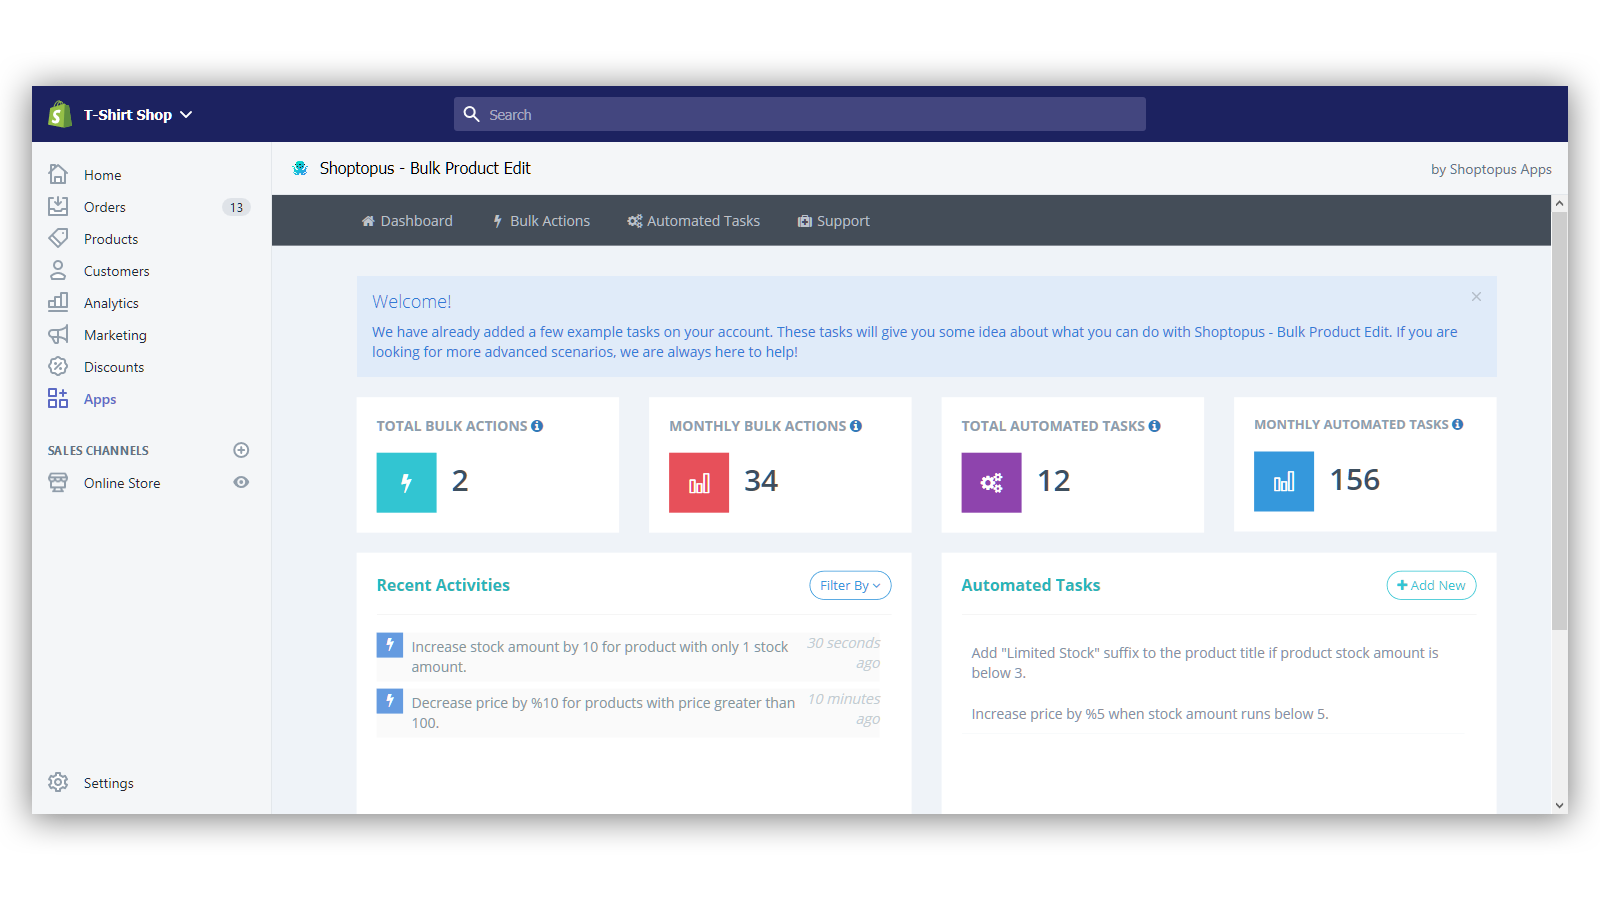Dismiss the Welcome banner
Viewport: 1600px width, 900px height.
pyautogui.click(x=1476, y=297)
